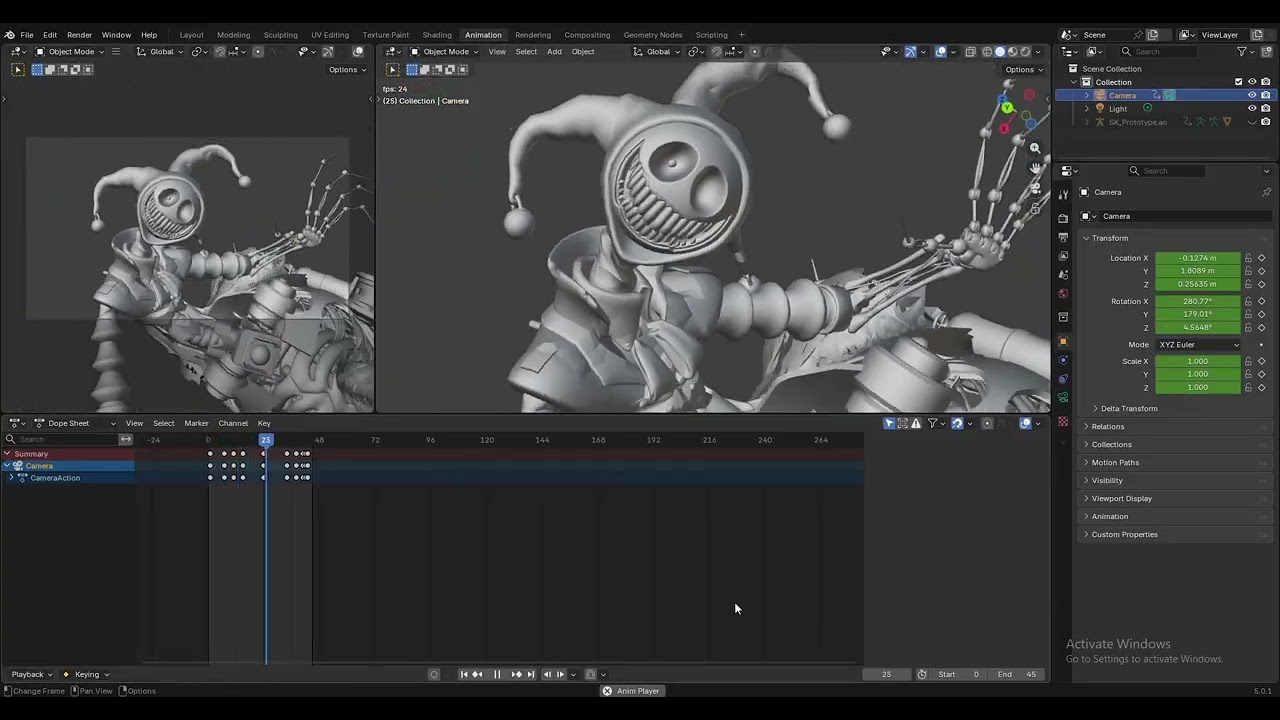Select the Material Preview viewport shading sphere
The height and width of the screenshot is (720, 1280).
[x=1012, y=52]
